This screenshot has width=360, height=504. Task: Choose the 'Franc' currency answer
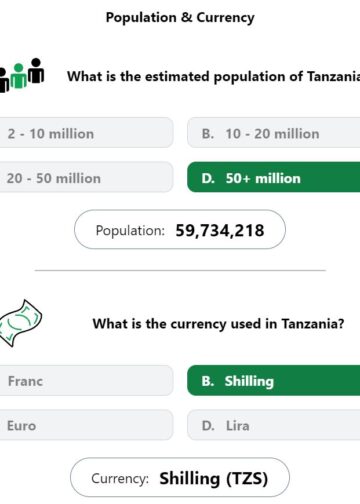[86, 380]
